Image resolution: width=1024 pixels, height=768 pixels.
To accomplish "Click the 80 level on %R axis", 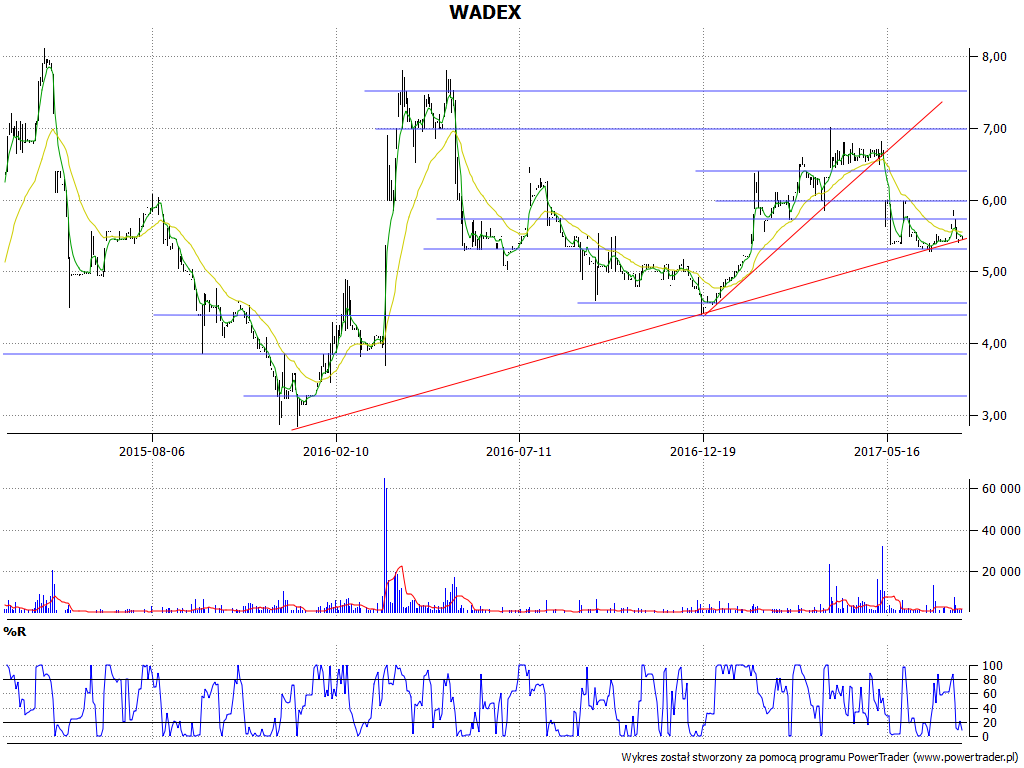I will [989, 680].
